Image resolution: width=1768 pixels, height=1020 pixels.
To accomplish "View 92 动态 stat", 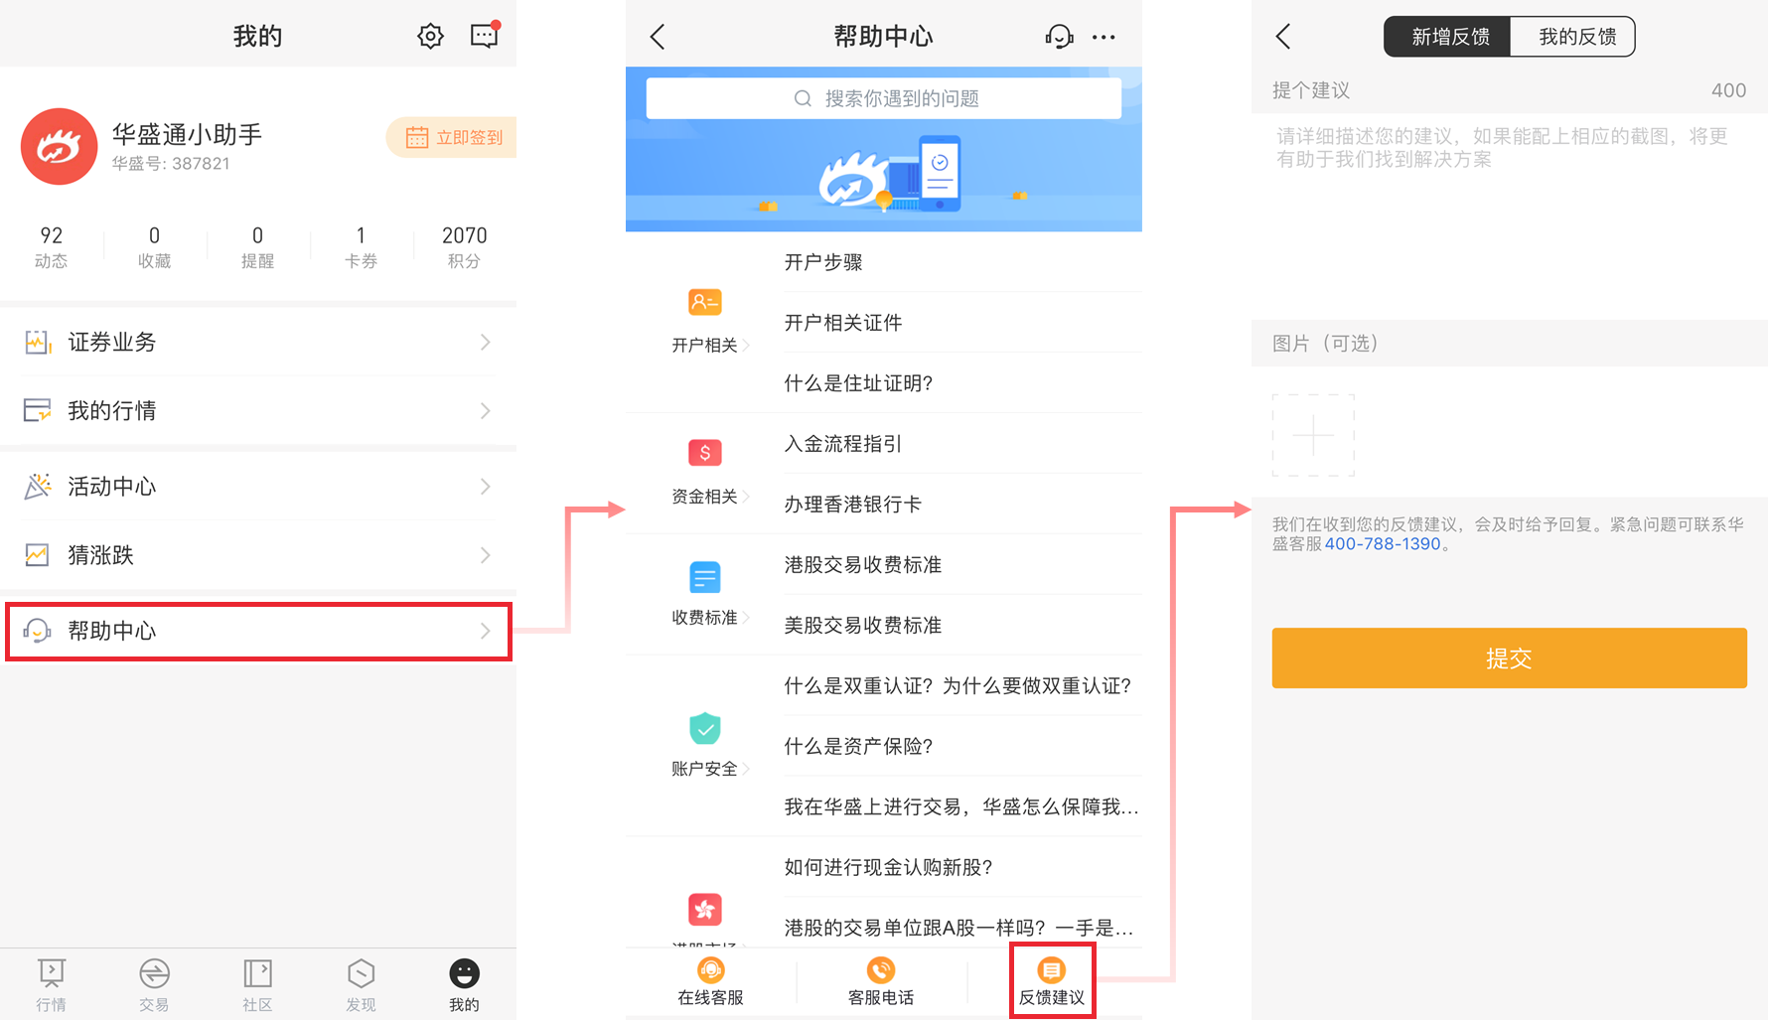I will pyautogui.click(x=51, y=247).
